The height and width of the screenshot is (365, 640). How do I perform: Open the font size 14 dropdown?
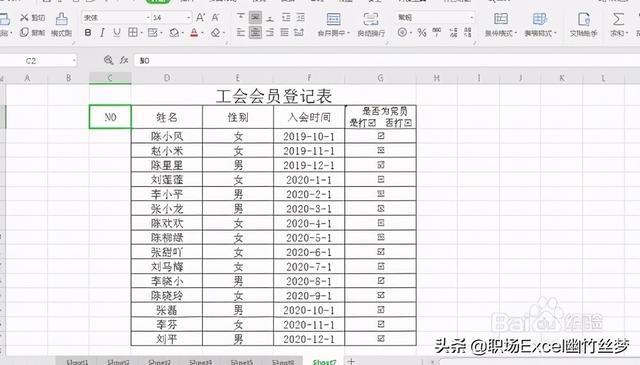tap(188, 18)
